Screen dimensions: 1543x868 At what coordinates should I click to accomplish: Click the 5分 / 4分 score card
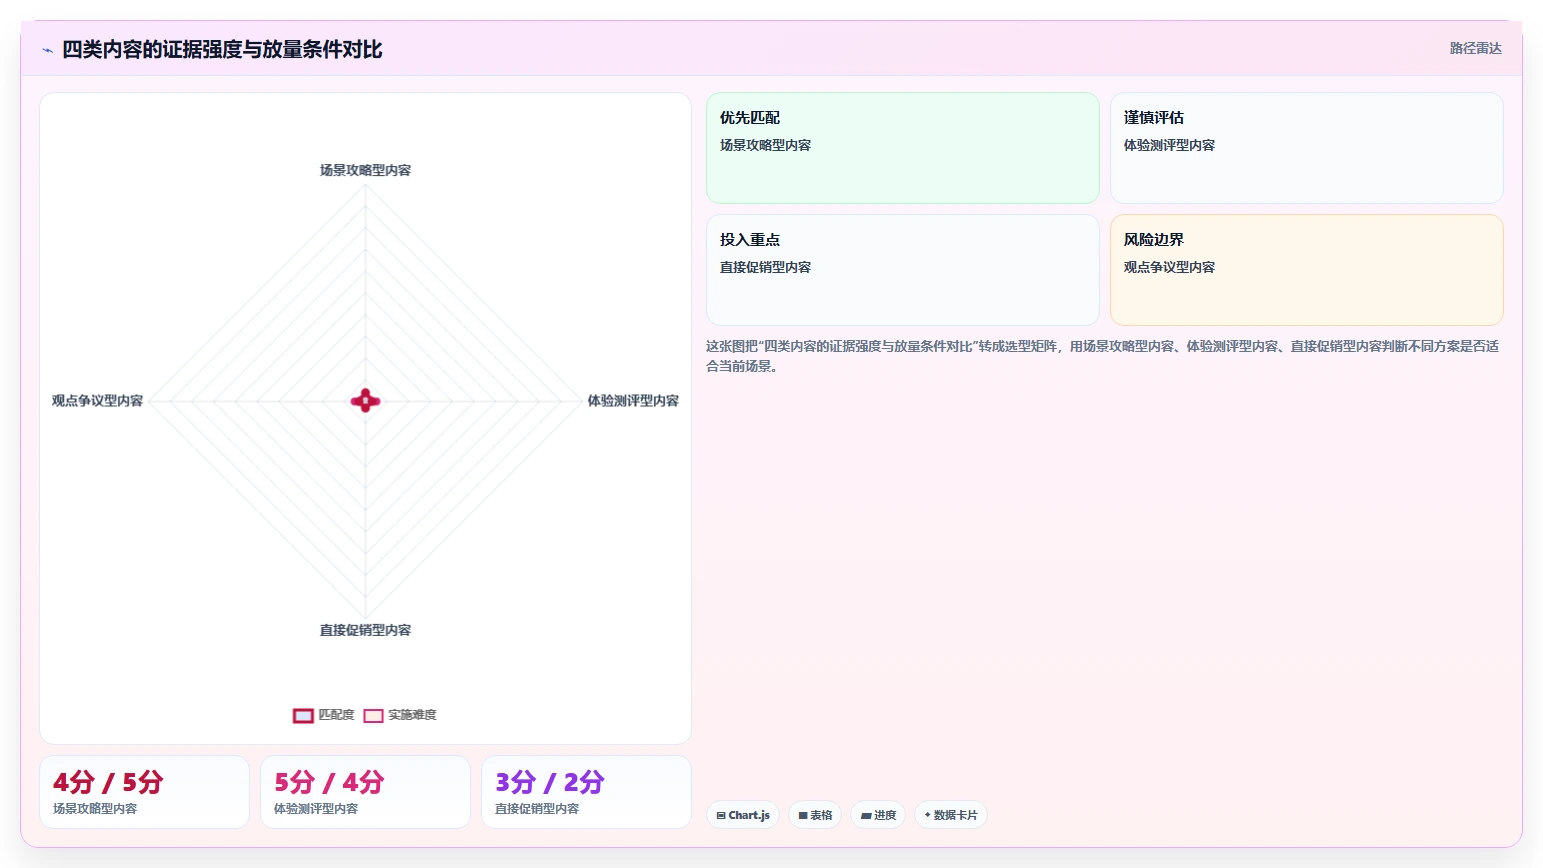point(365,792)
